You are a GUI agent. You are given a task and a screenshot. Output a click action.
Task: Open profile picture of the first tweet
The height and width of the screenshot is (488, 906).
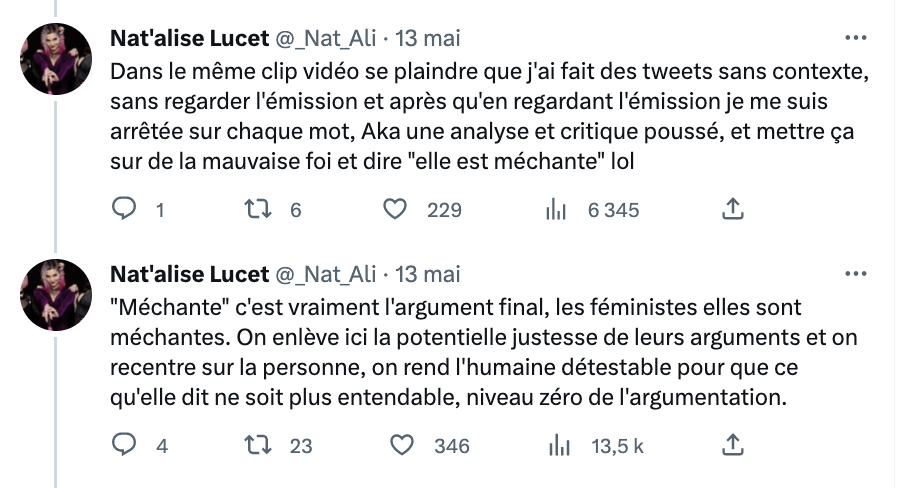(x=56, y=59)
